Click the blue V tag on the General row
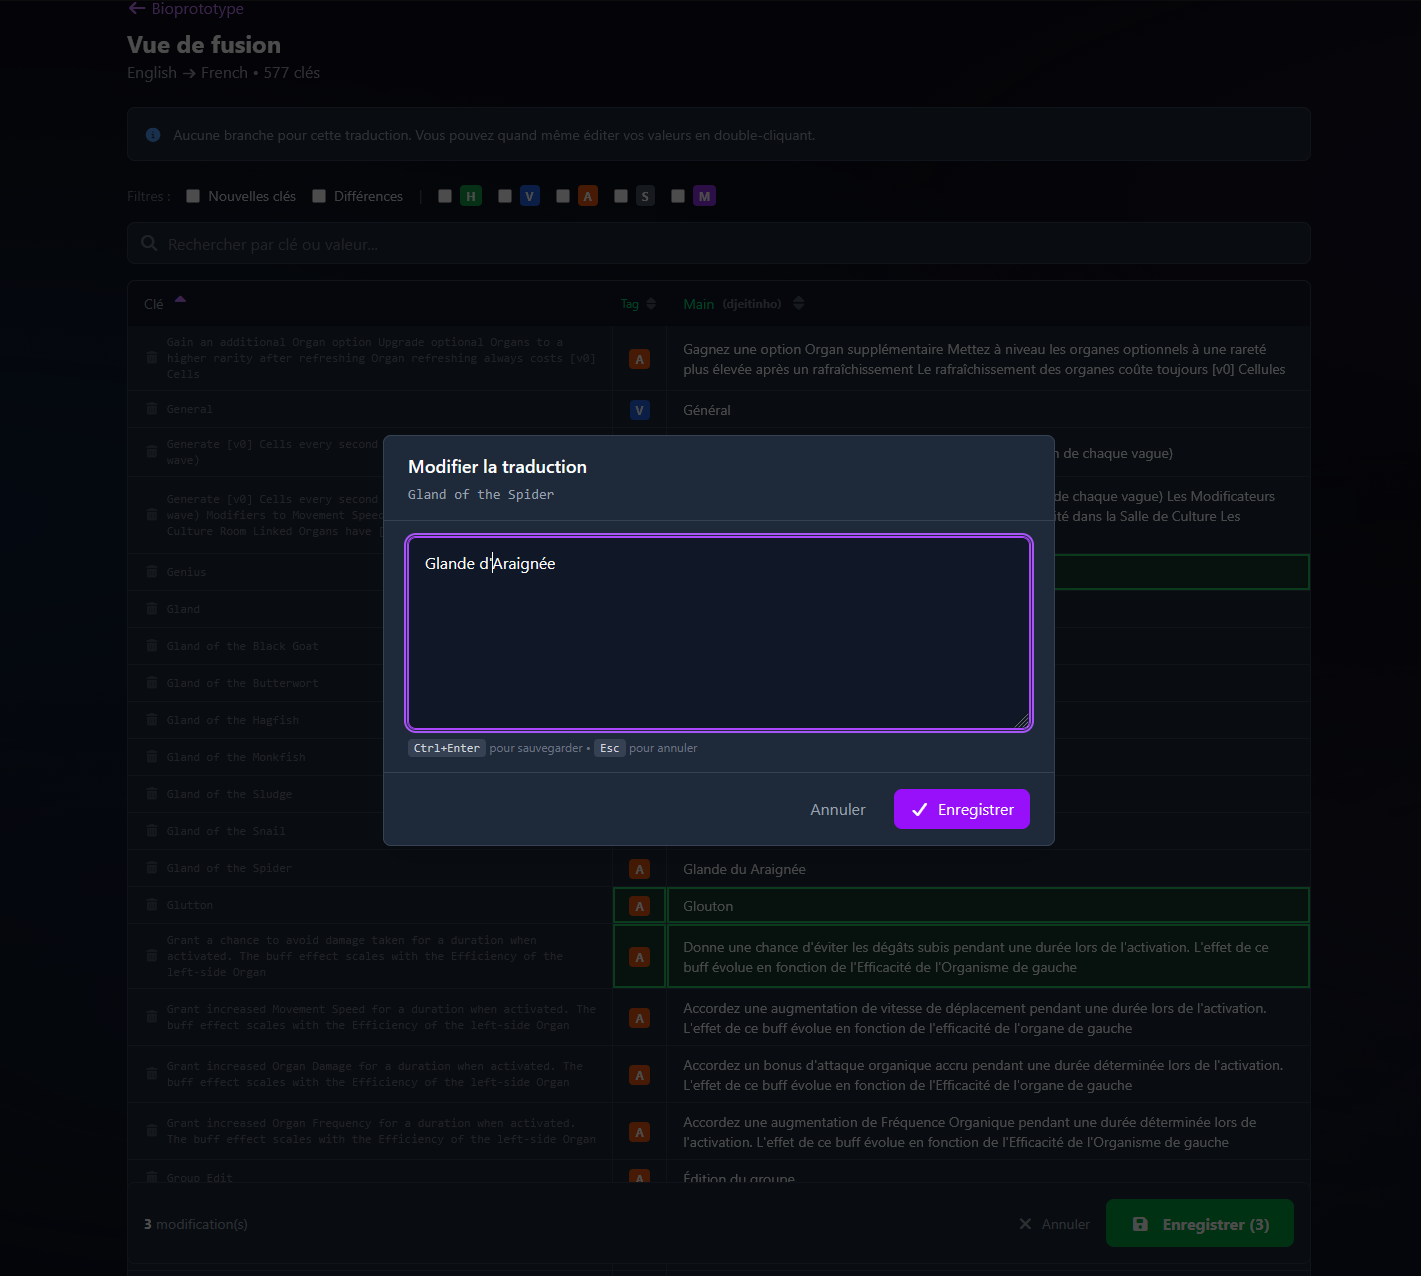The width and height of the screenshot is (1421, 1276). (639, 409)
